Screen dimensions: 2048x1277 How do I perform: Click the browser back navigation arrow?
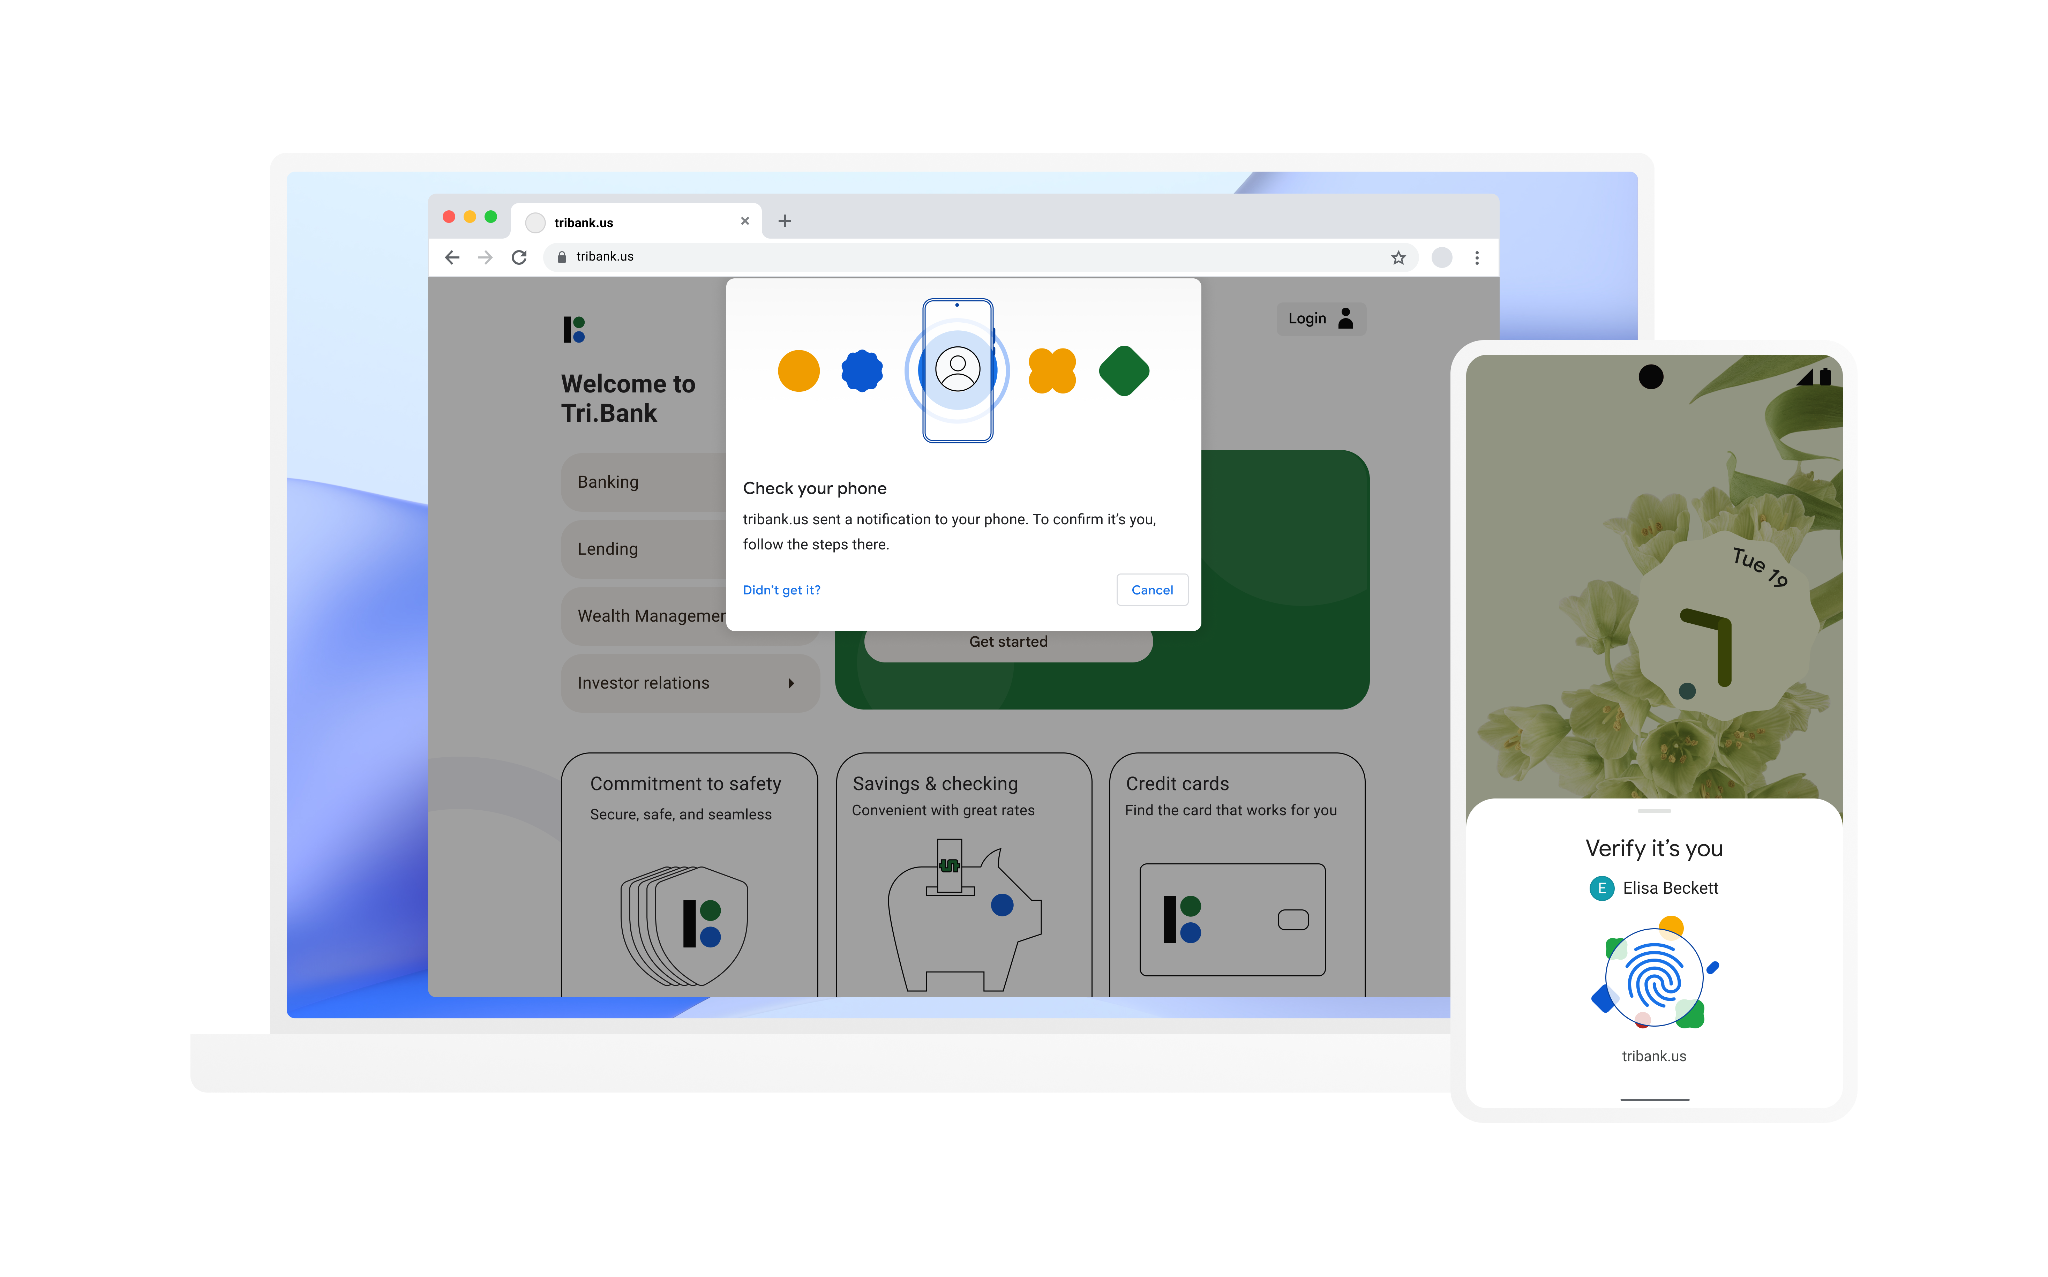coord(452,256)
